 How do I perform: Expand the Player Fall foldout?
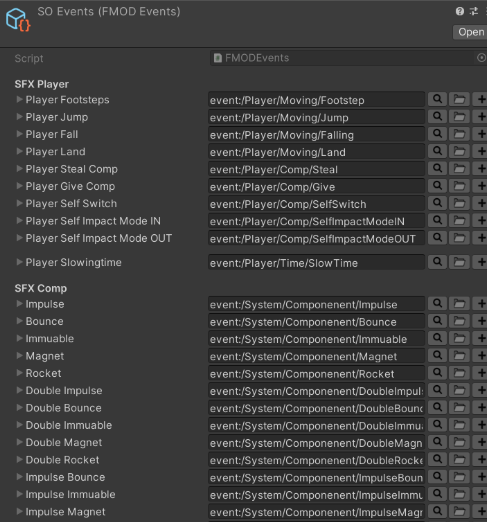[19, 134]
